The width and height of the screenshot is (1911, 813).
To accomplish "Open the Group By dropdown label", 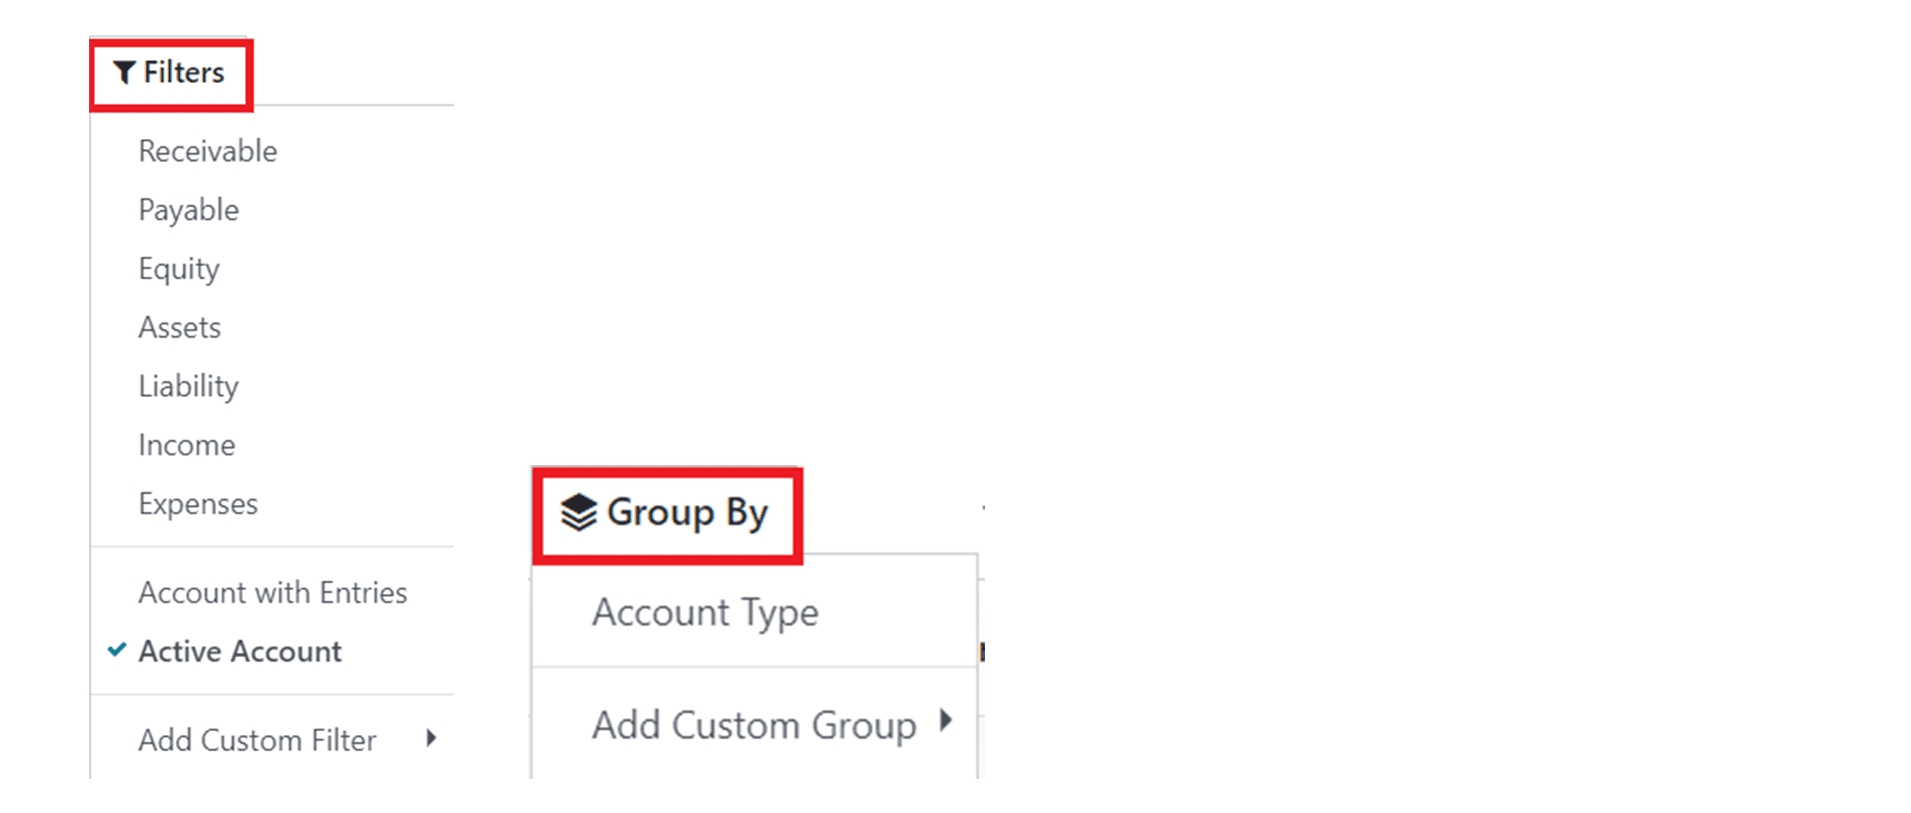I will click(687, 512).
